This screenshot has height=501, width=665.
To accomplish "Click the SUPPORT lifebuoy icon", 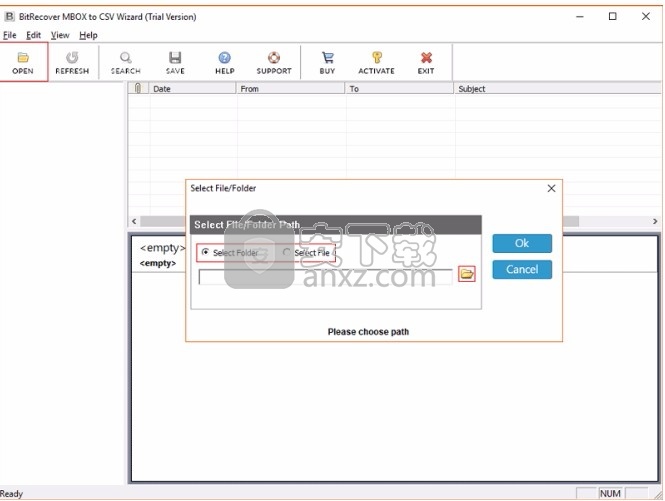I will point(274,57).
